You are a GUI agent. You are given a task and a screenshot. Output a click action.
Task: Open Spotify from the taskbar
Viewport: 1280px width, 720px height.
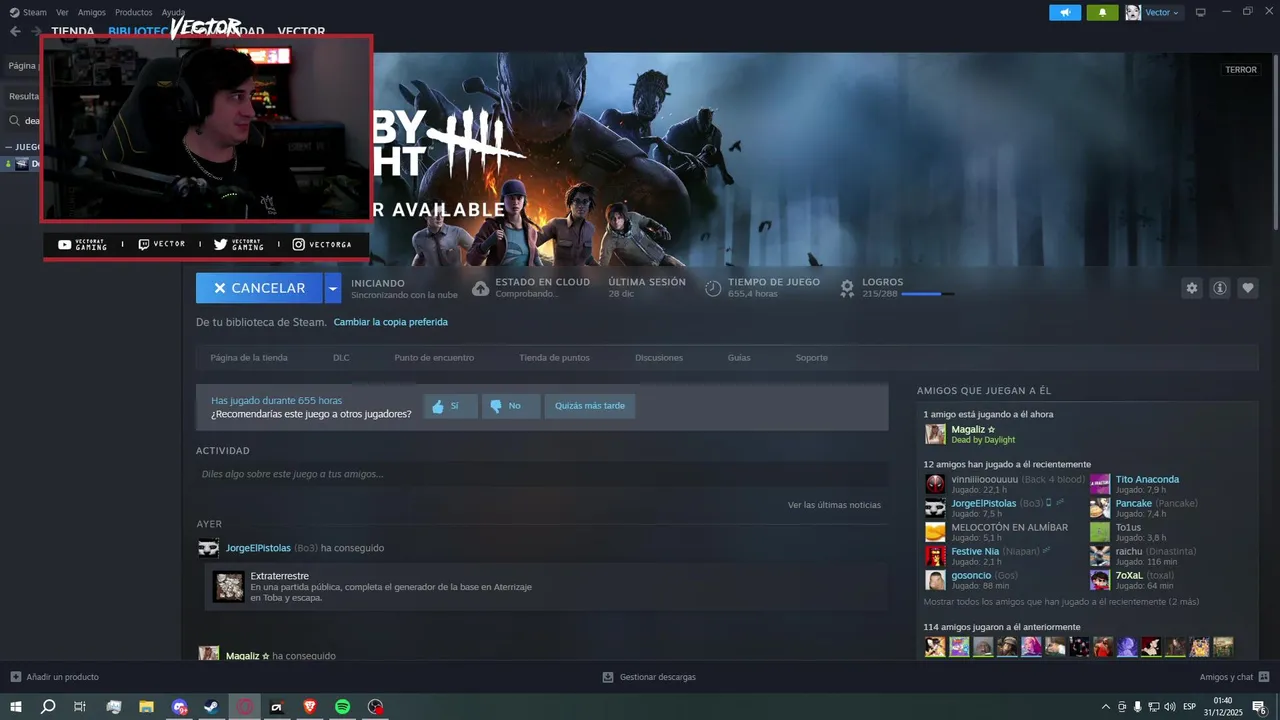342,707
